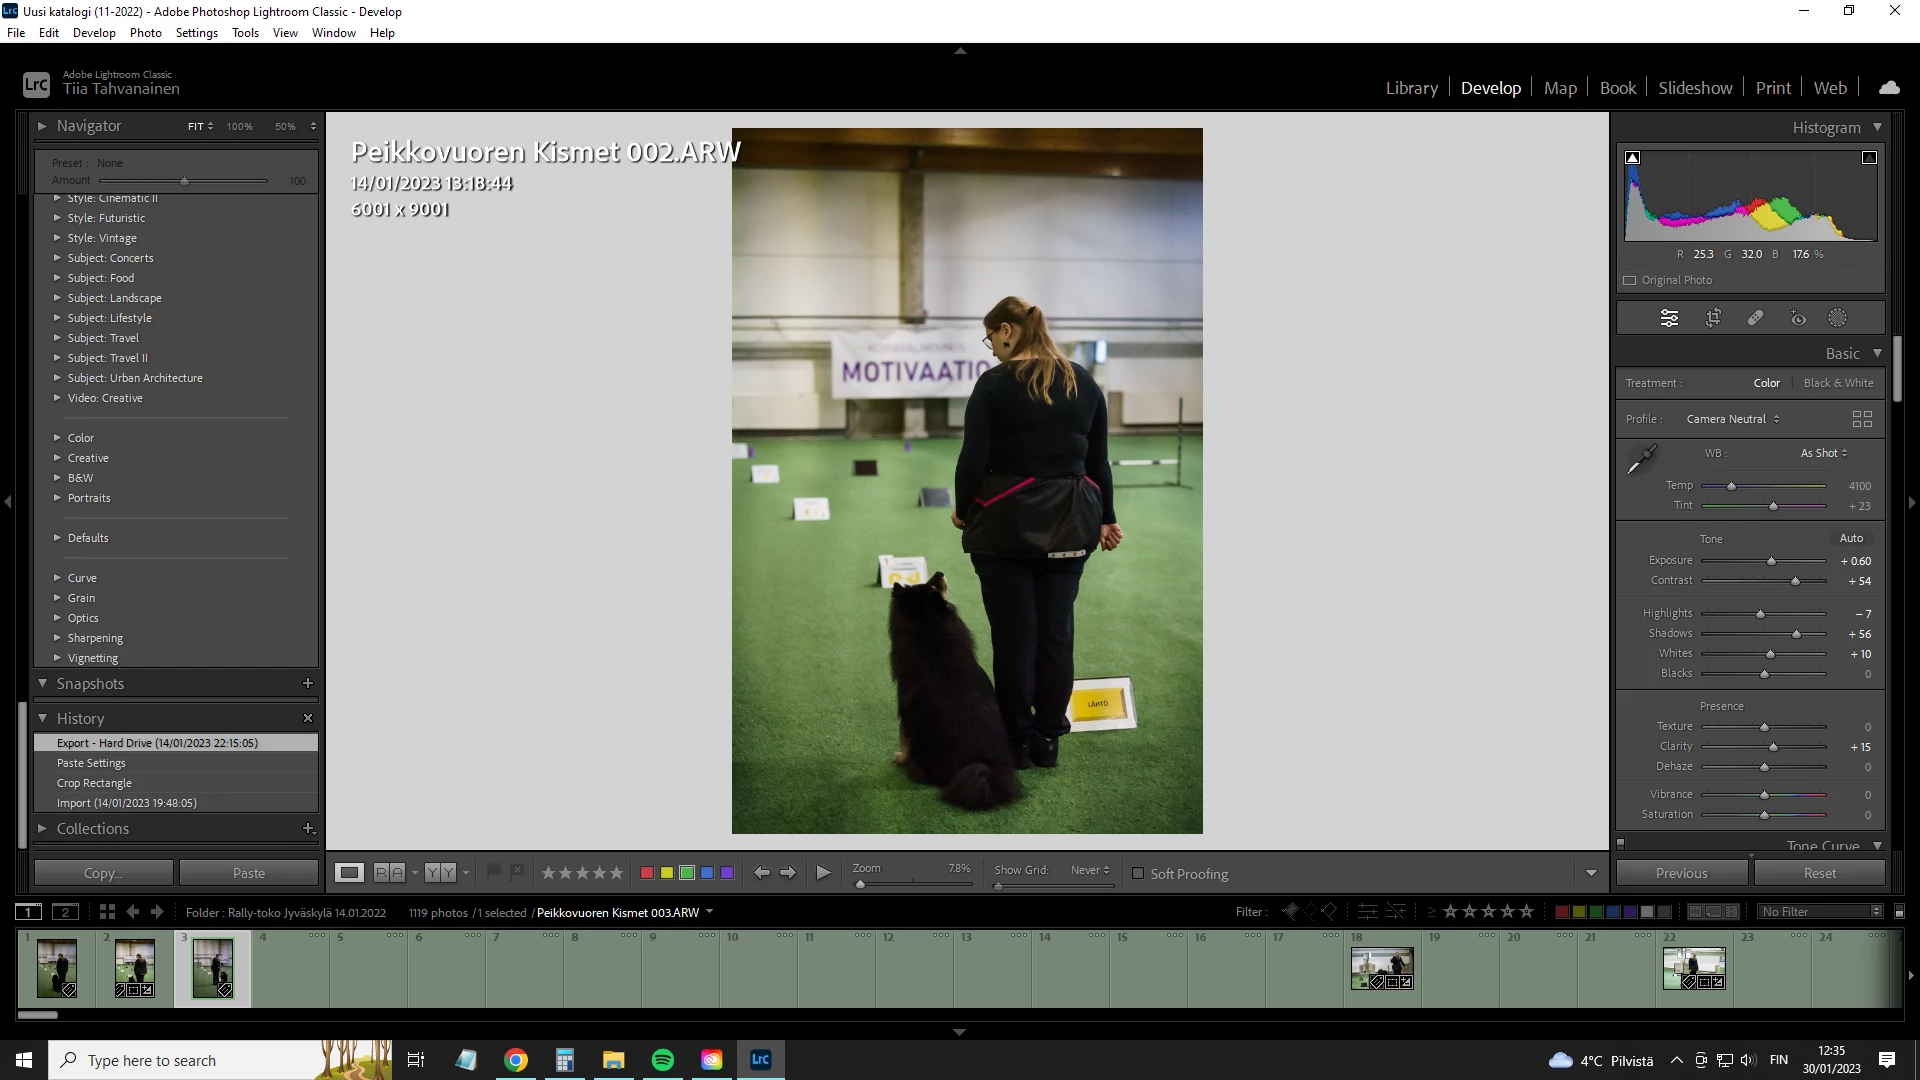Switch to the Library module
This screenshot has height=1080, width=1920.
coord(1411,88)
